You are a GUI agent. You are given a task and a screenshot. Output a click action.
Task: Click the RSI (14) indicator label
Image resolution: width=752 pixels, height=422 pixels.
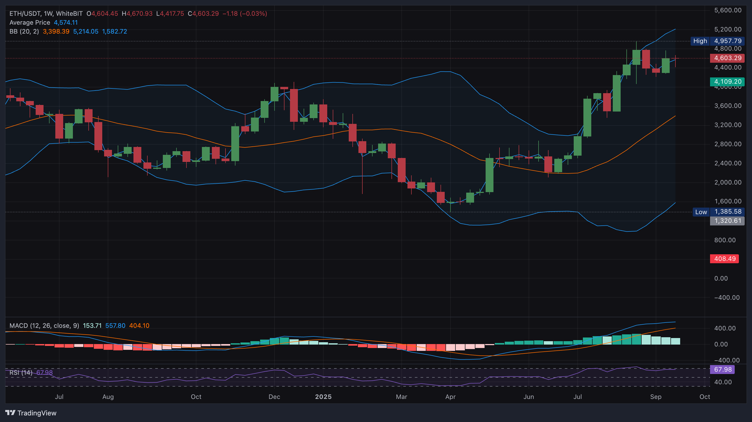(21, 372)
